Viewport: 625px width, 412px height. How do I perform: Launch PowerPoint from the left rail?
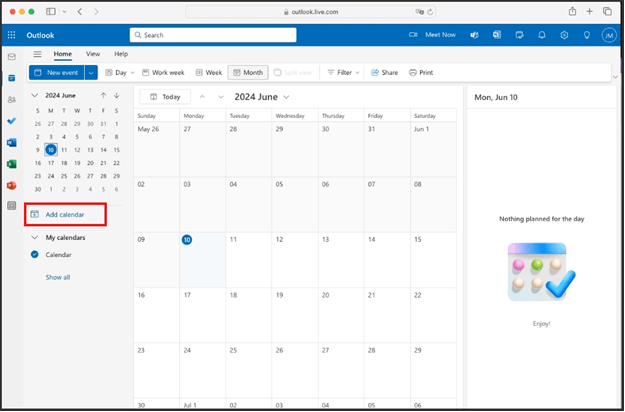pyautogui.click(x=12, y=185)
